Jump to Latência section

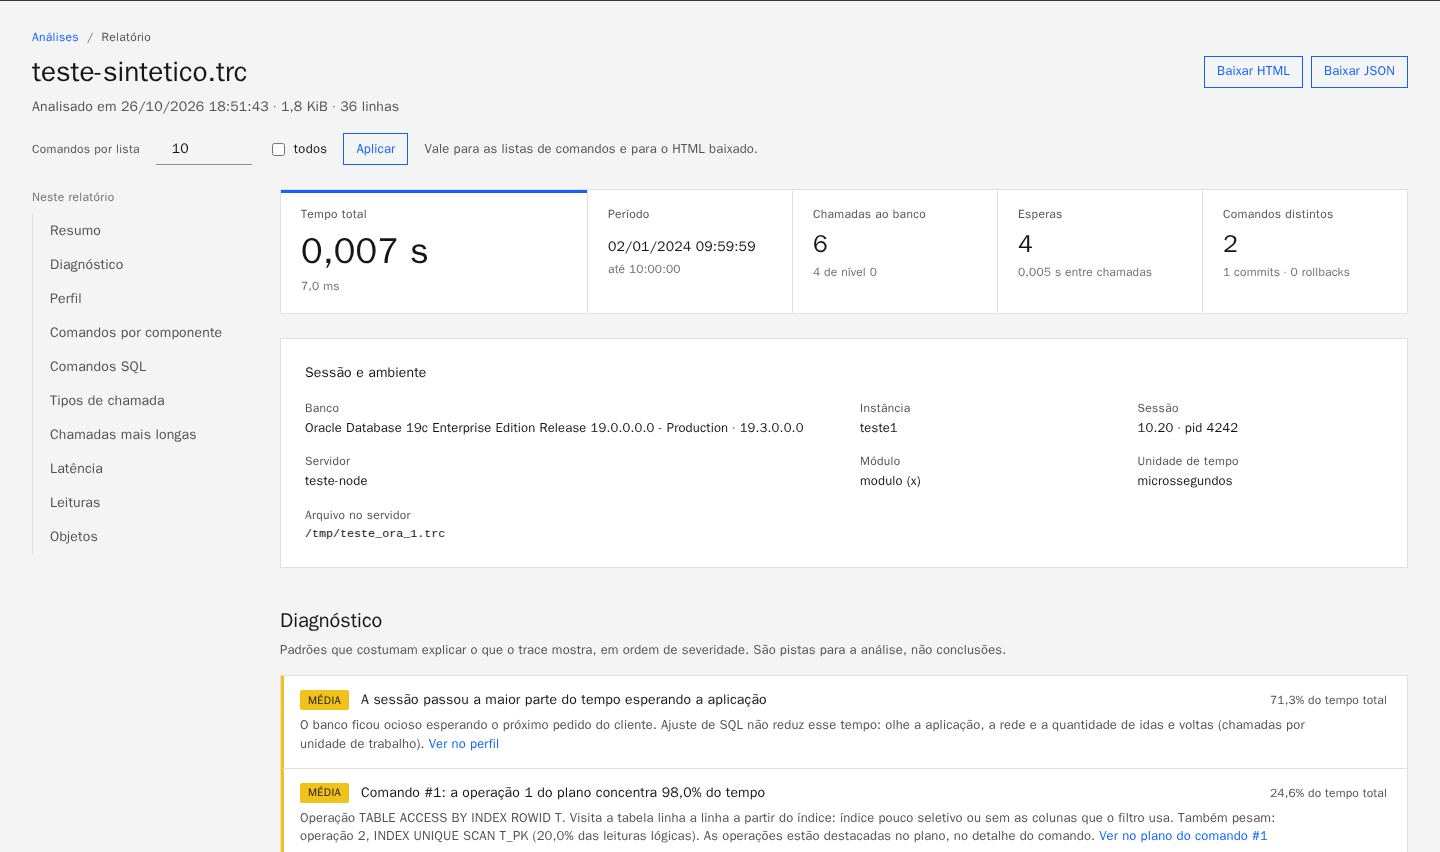click(x=76, y=468)
